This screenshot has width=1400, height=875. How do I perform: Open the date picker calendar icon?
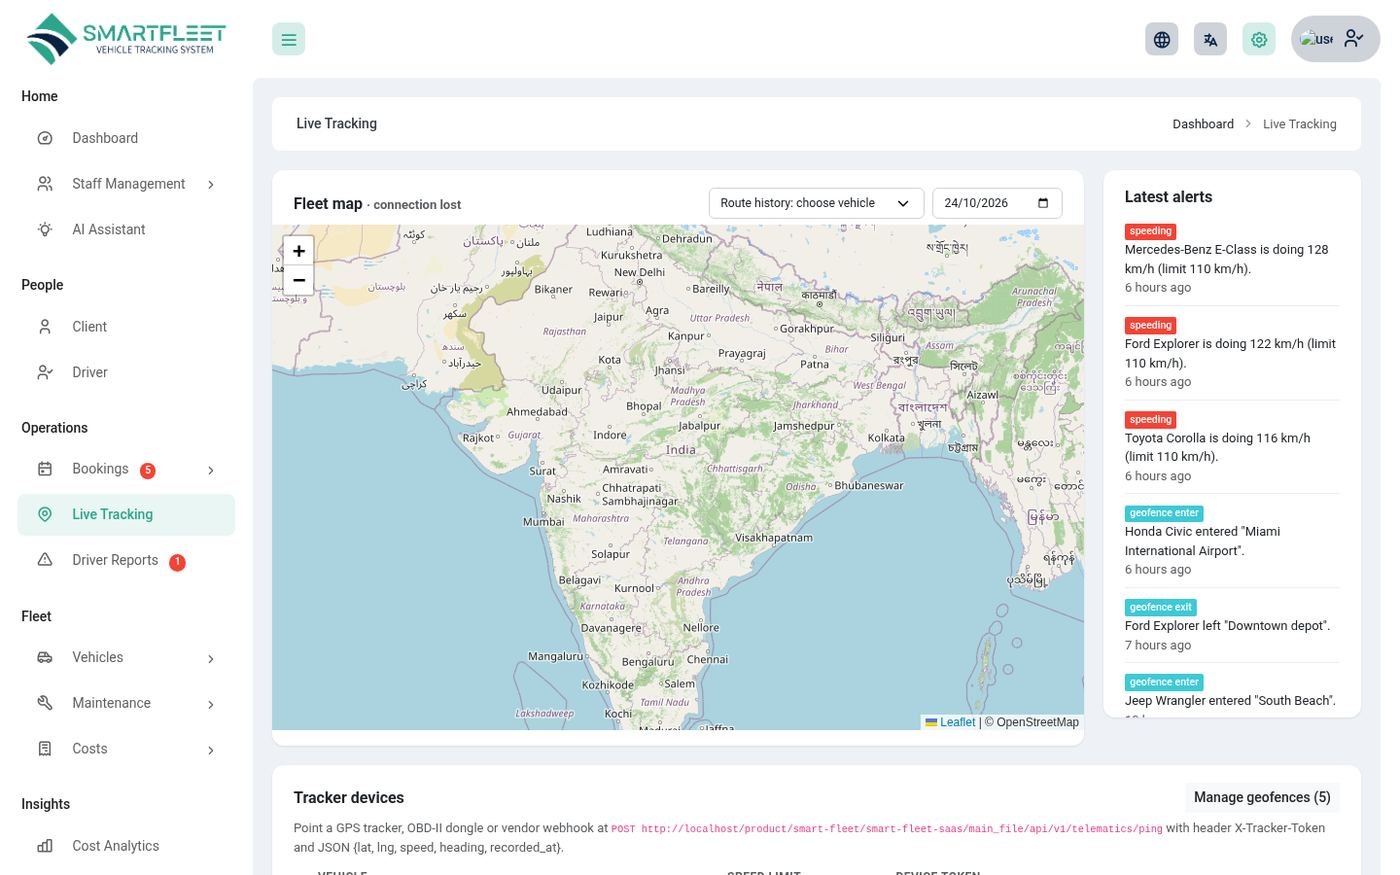[1043, 203]
